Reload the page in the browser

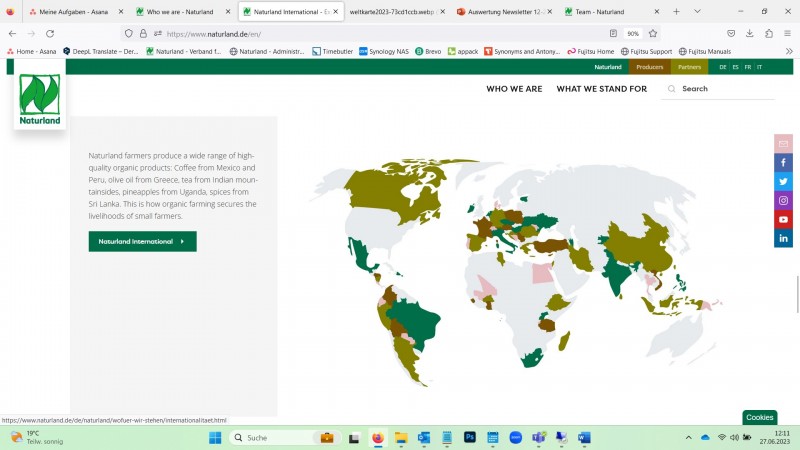[x=50, y=33]
